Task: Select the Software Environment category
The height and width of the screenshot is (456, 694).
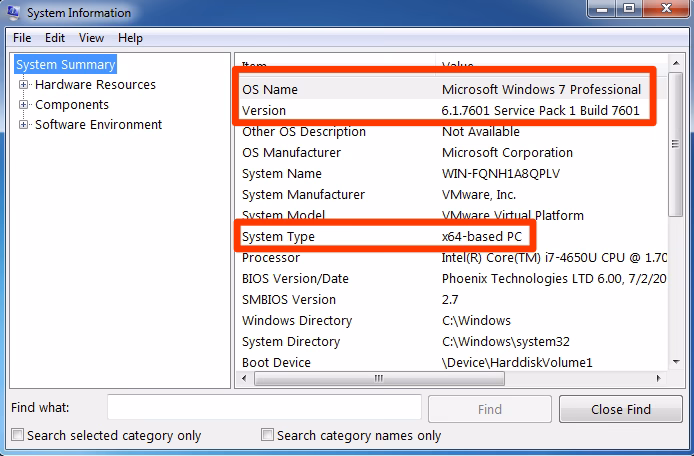Action: point(98,125)
